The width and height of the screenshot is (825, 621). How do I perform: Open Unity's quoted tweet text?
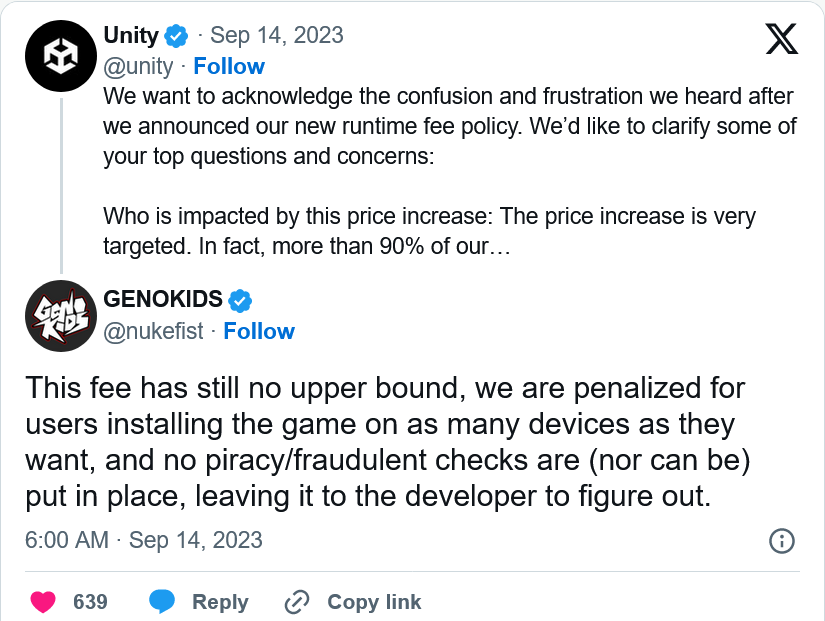tap(450, 171)
